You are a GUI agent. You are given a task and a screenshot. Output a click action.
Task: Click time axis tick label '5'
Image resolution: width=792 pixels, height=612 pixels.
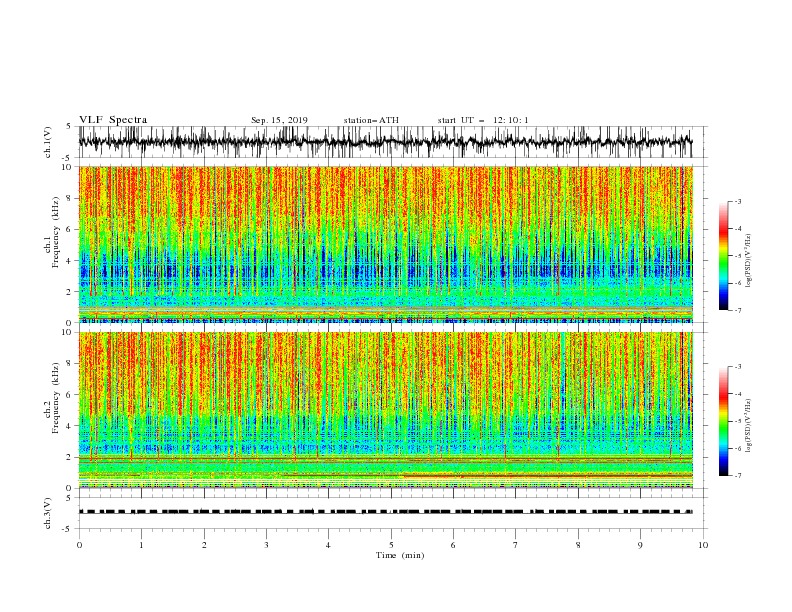tap(391, 545)
